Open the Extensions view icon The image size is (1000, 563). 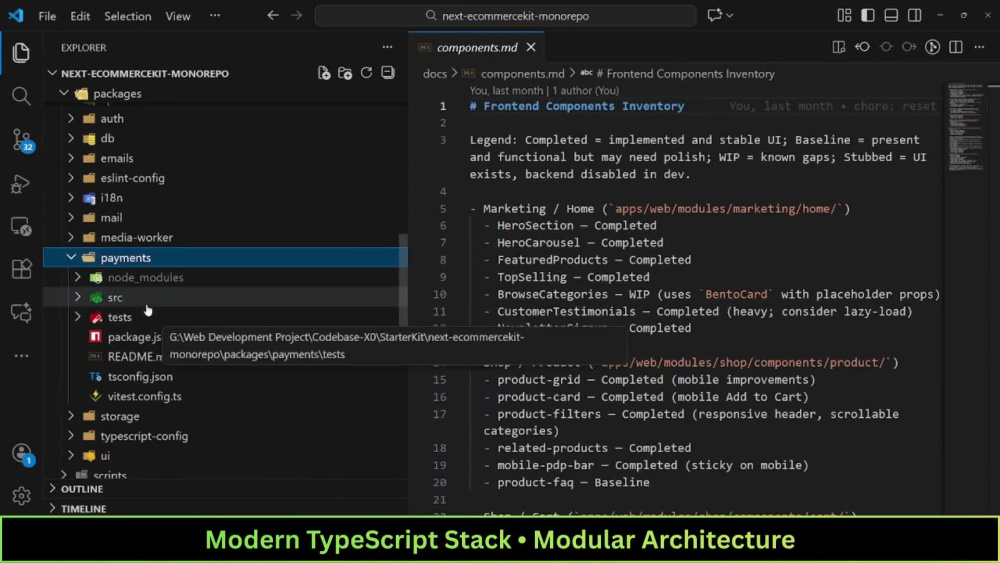point(21,268)
